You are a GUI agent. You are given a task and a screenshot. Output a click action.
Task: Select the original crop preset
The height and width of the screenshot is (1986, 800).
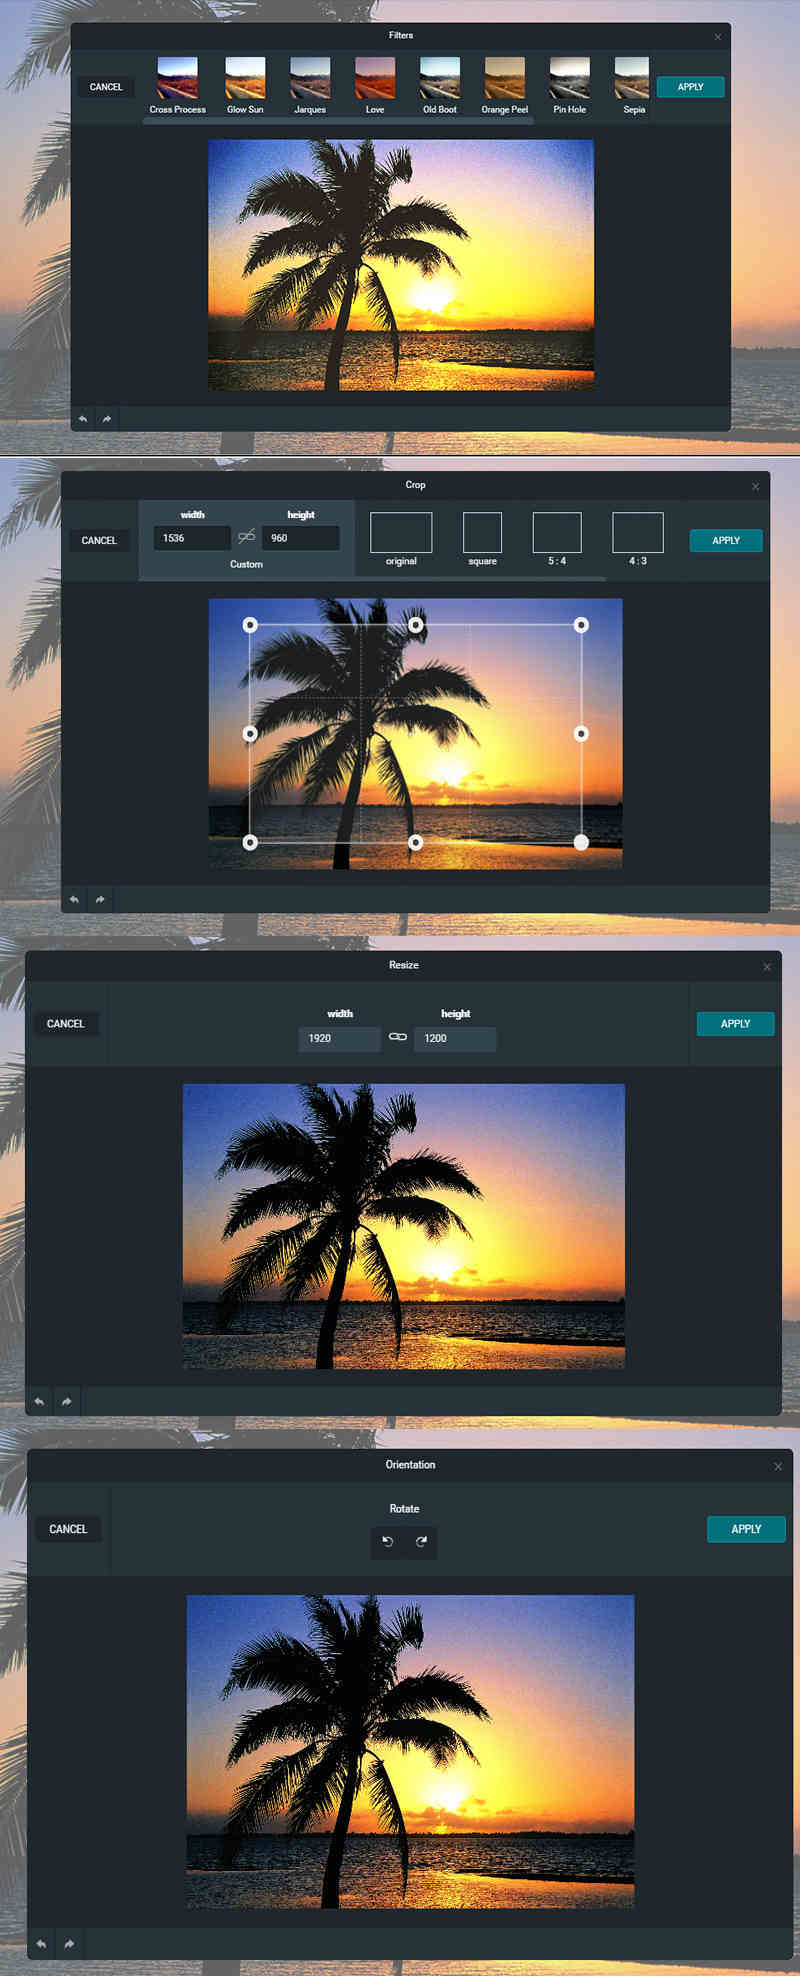coord(401,533)
